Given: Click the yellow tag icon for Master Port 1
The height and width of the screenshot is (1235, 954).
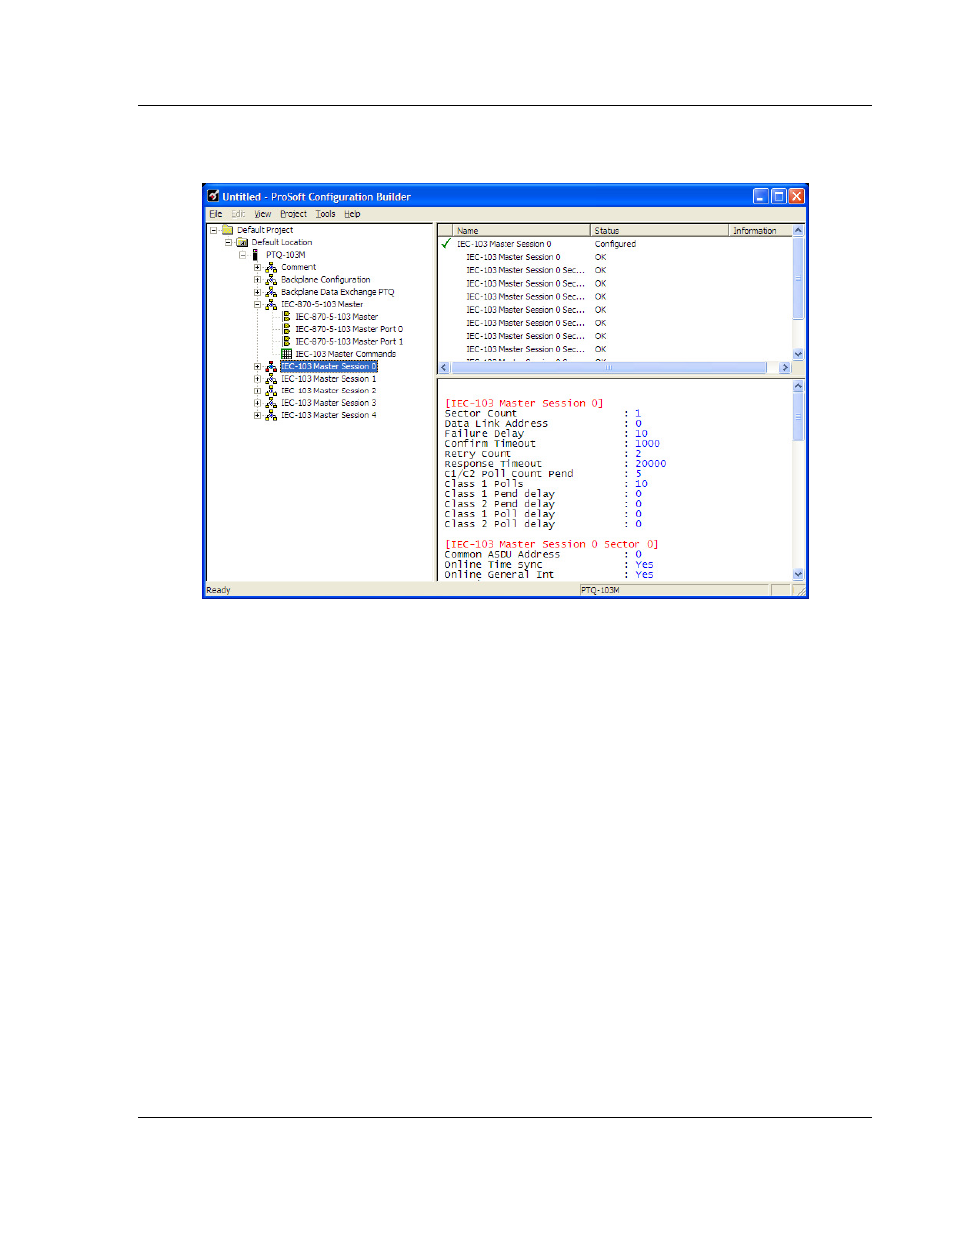Looking at the screenshot, I should (287, 341).
